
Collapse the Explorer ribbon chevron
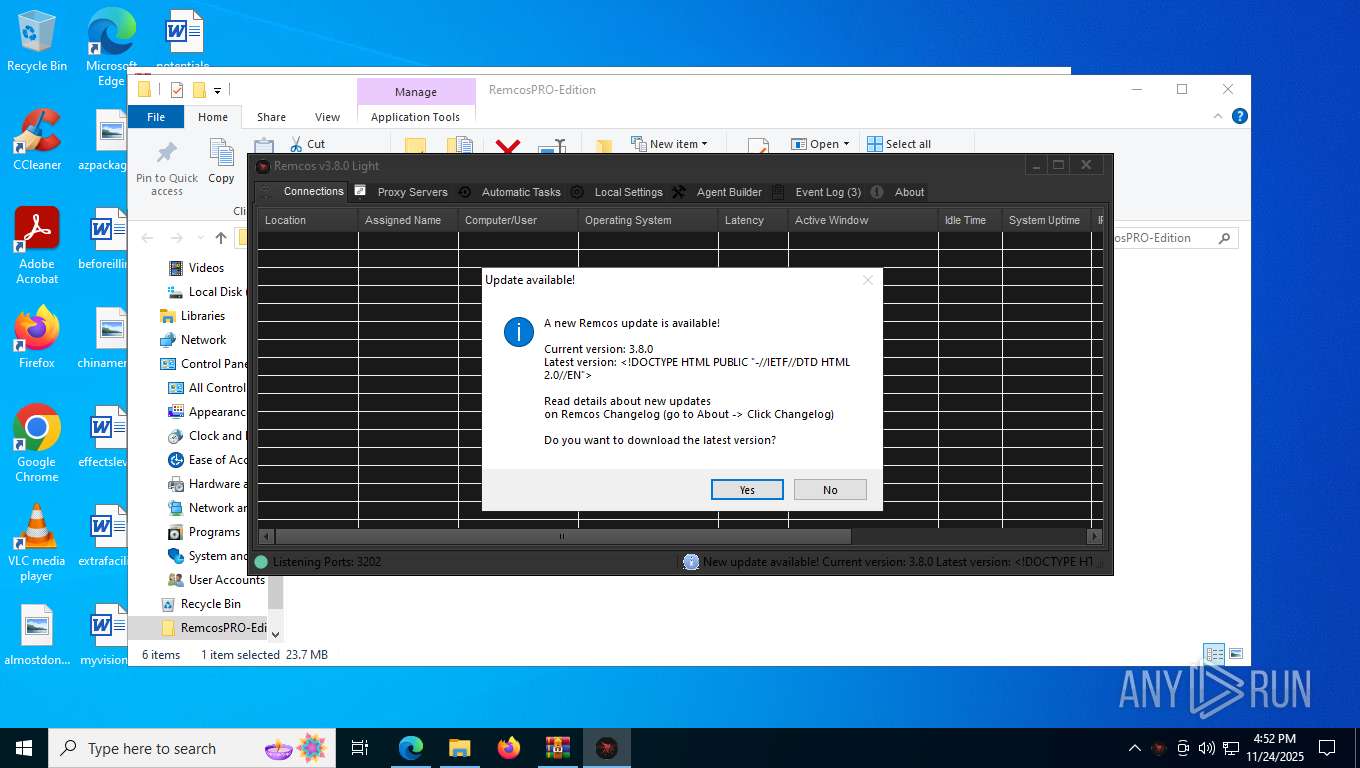pos(1218,116)
